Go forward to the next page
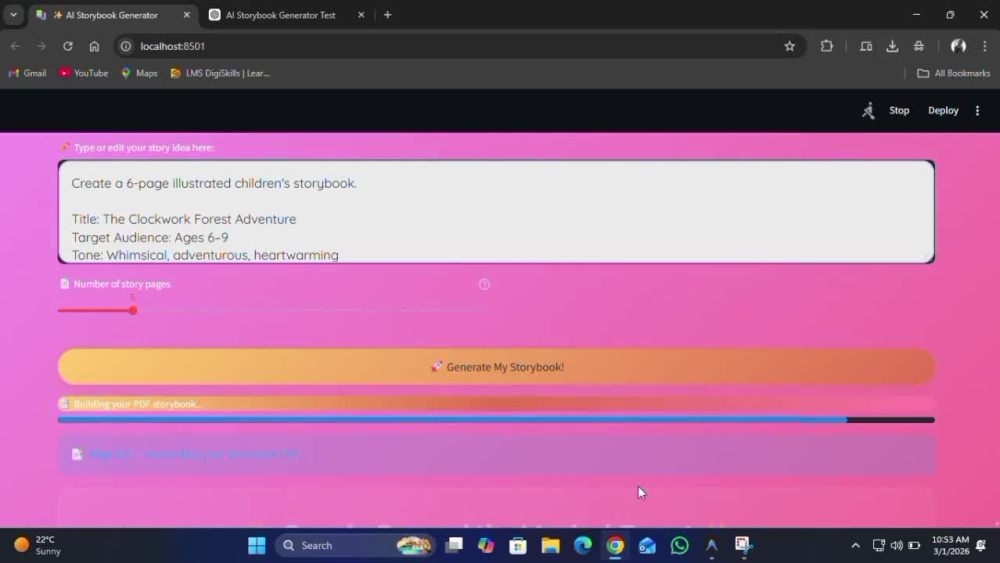Screen dimensions: 1000x563 point(41,46)
